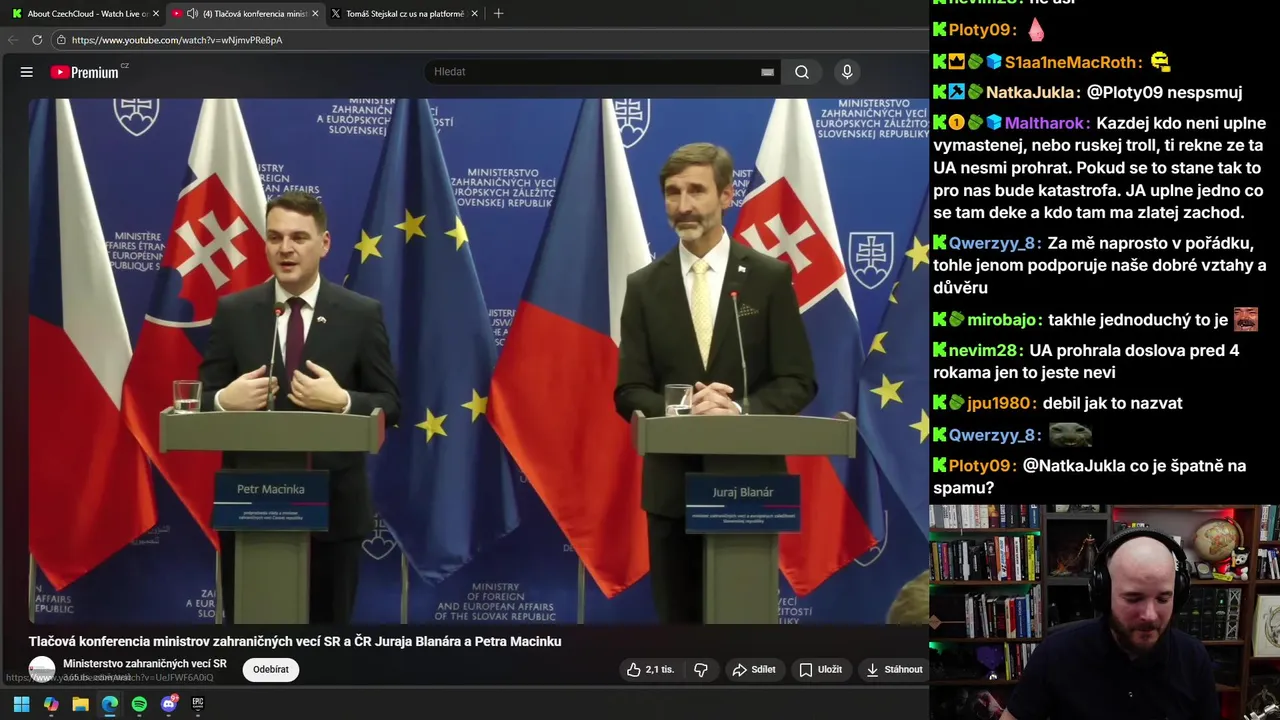
Task: Go back with browser back arrow
Action: 13,40
